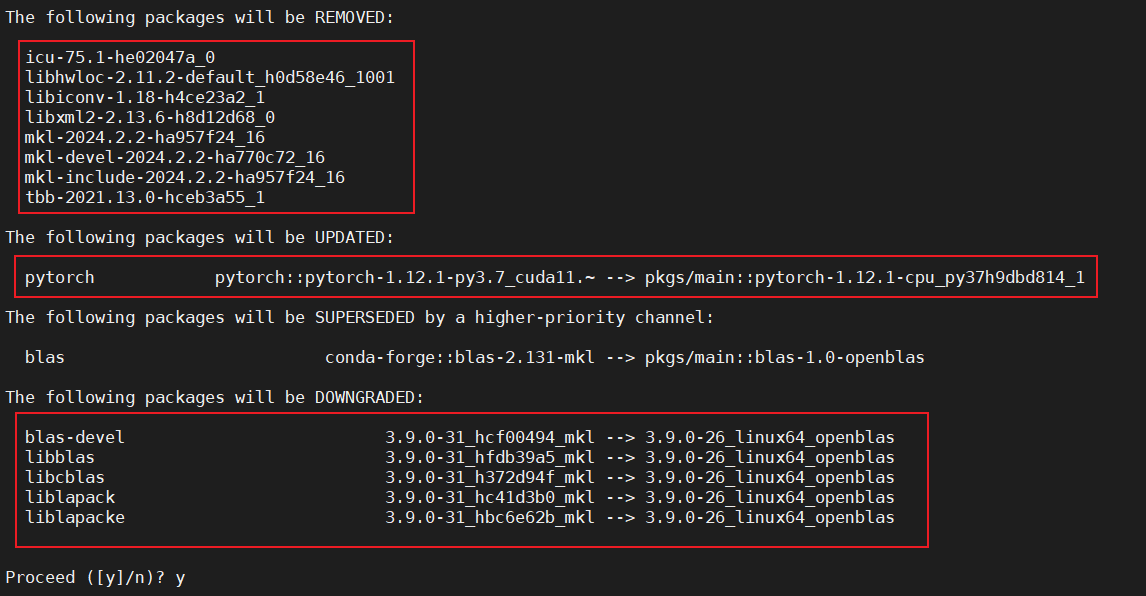Click the libxml2-2.13.6-h8d12d68_0 text

tap(150, 117)
